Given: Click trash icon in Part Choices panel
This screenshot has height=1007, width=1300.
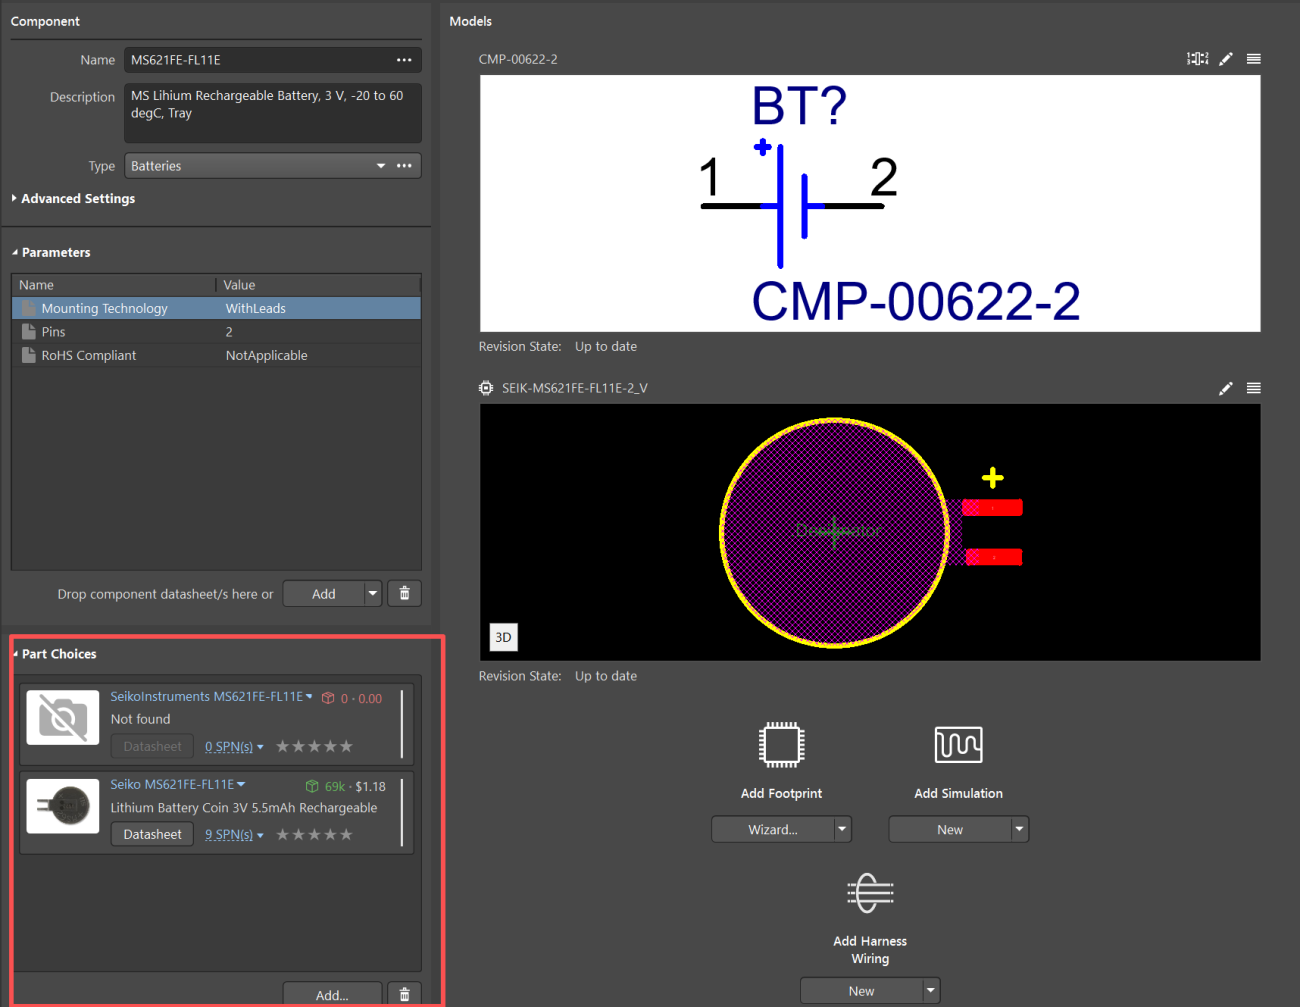Looking at the screenshot, I should pos(405,995).
